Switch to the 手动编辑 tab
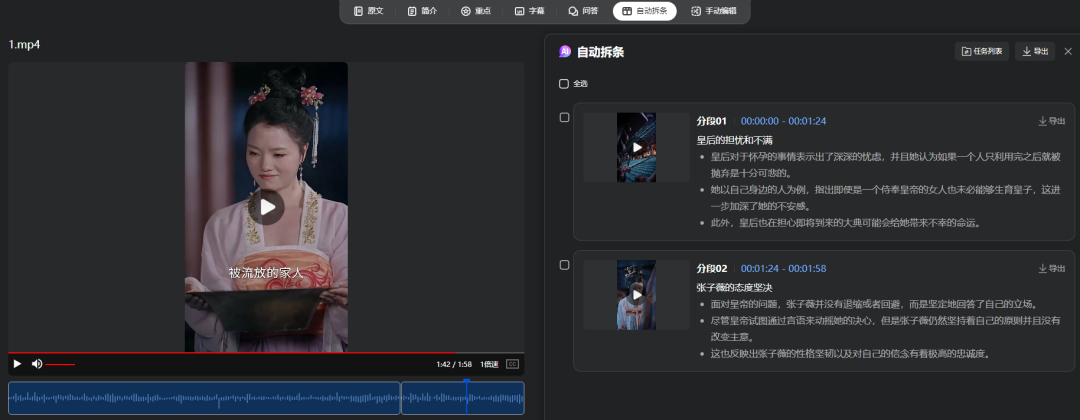This screenshot has width=1080, height=420. pyautogui.click(x=714, y=11)
